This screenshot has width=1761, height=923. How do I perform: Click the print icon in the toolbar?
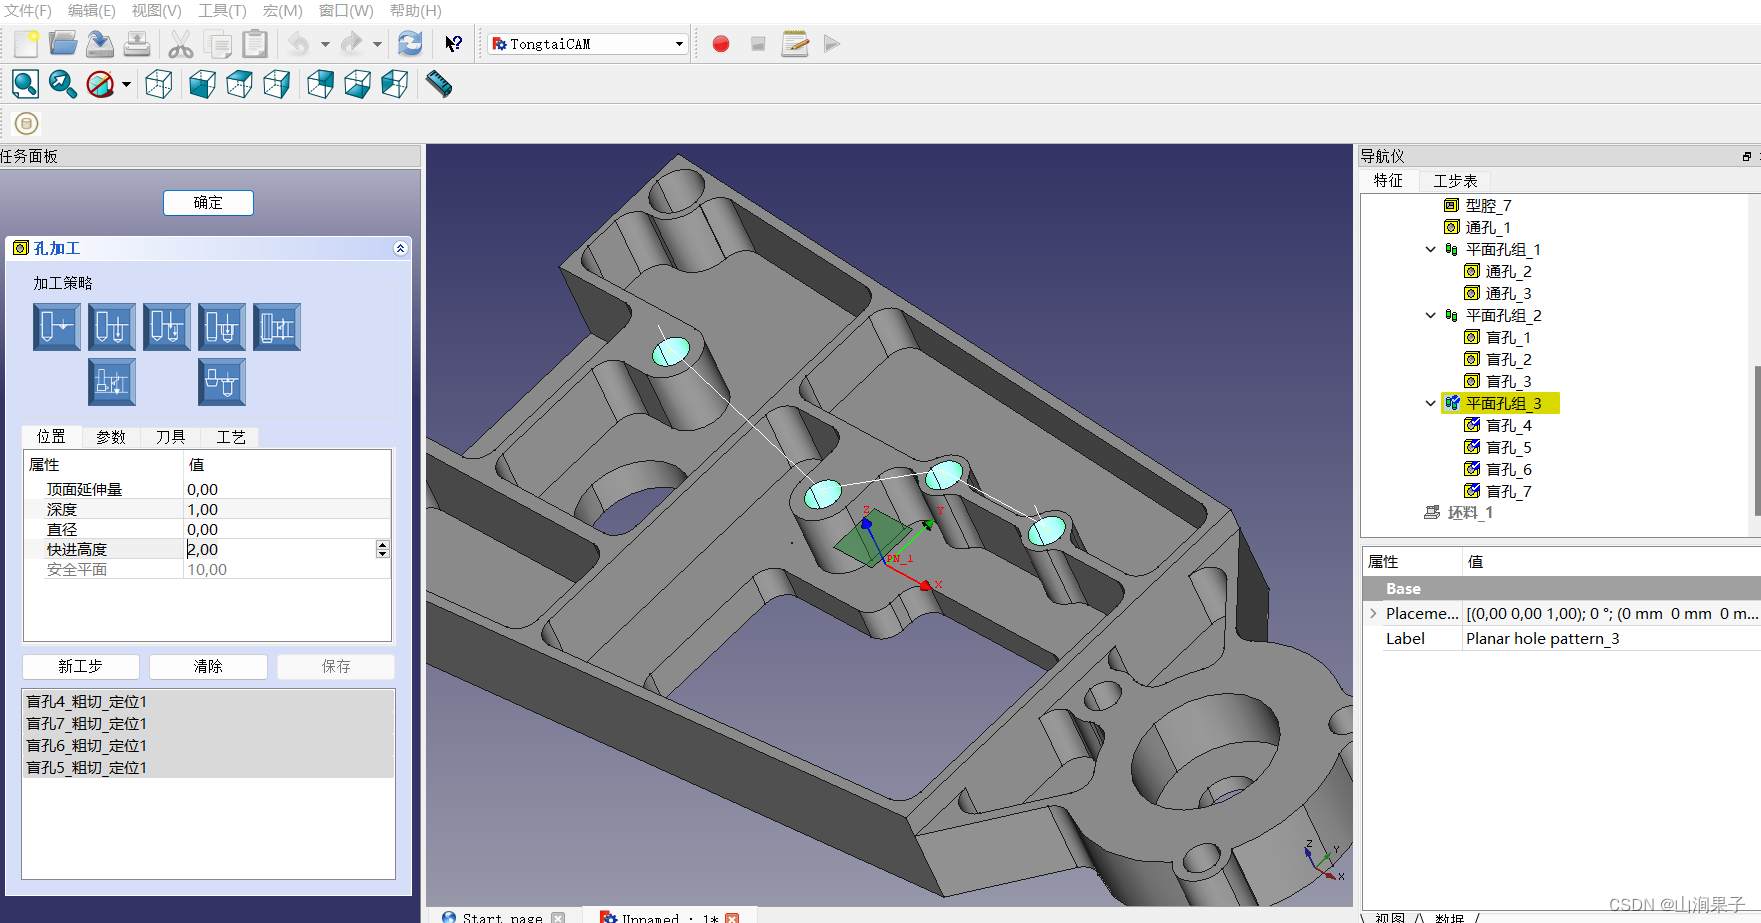tap(137, 44)
